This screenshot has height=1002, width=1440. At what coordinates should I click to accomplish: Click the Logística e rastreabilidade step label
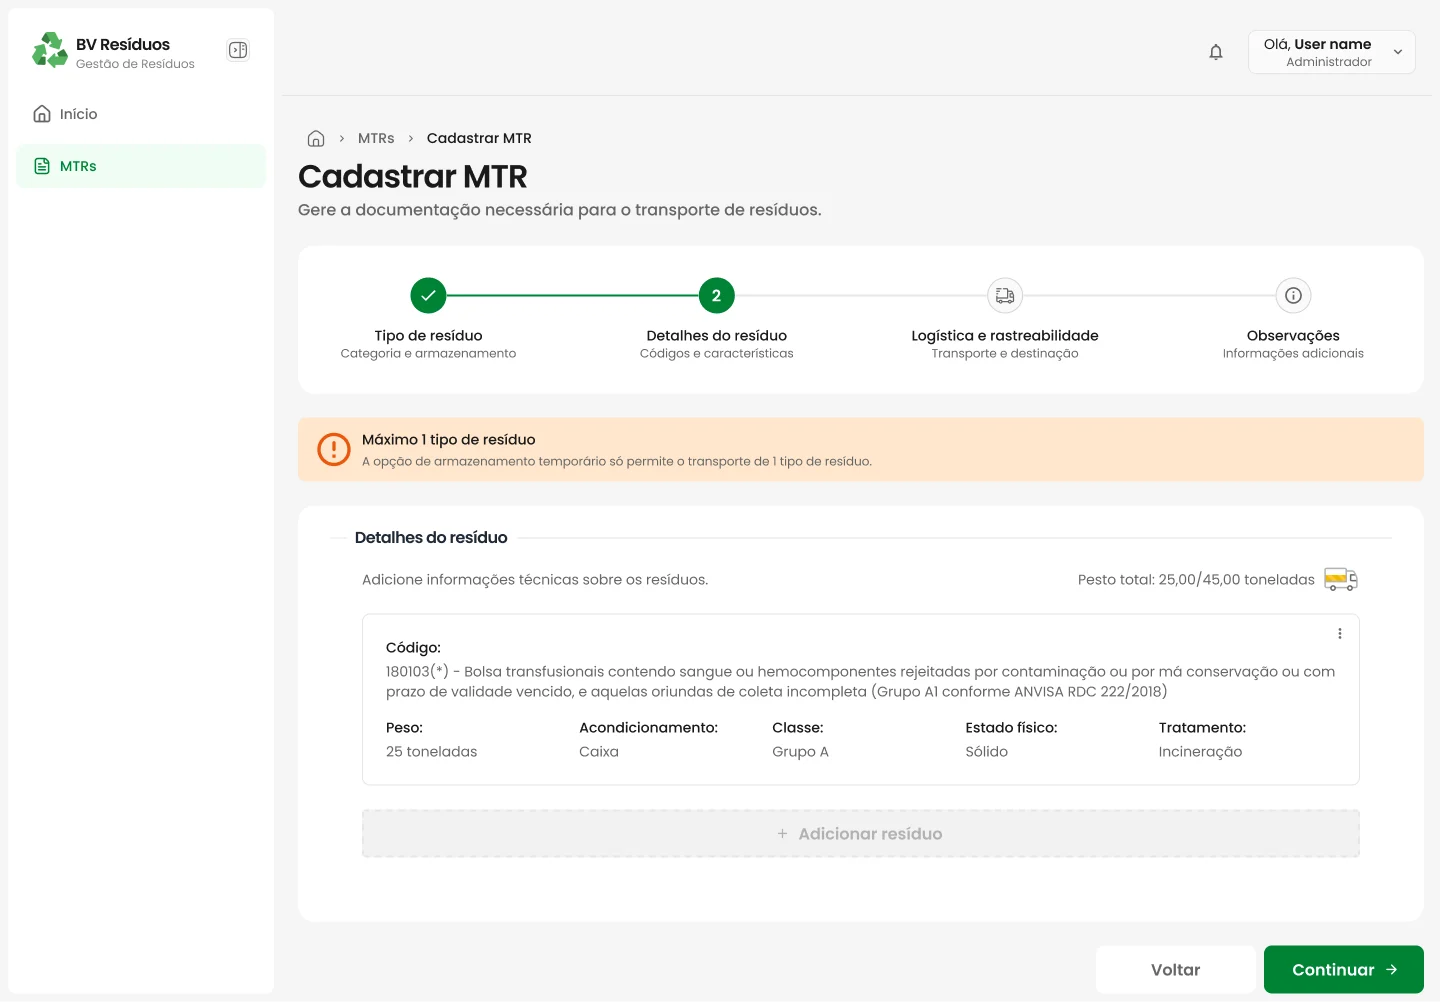pos(1005,336)
